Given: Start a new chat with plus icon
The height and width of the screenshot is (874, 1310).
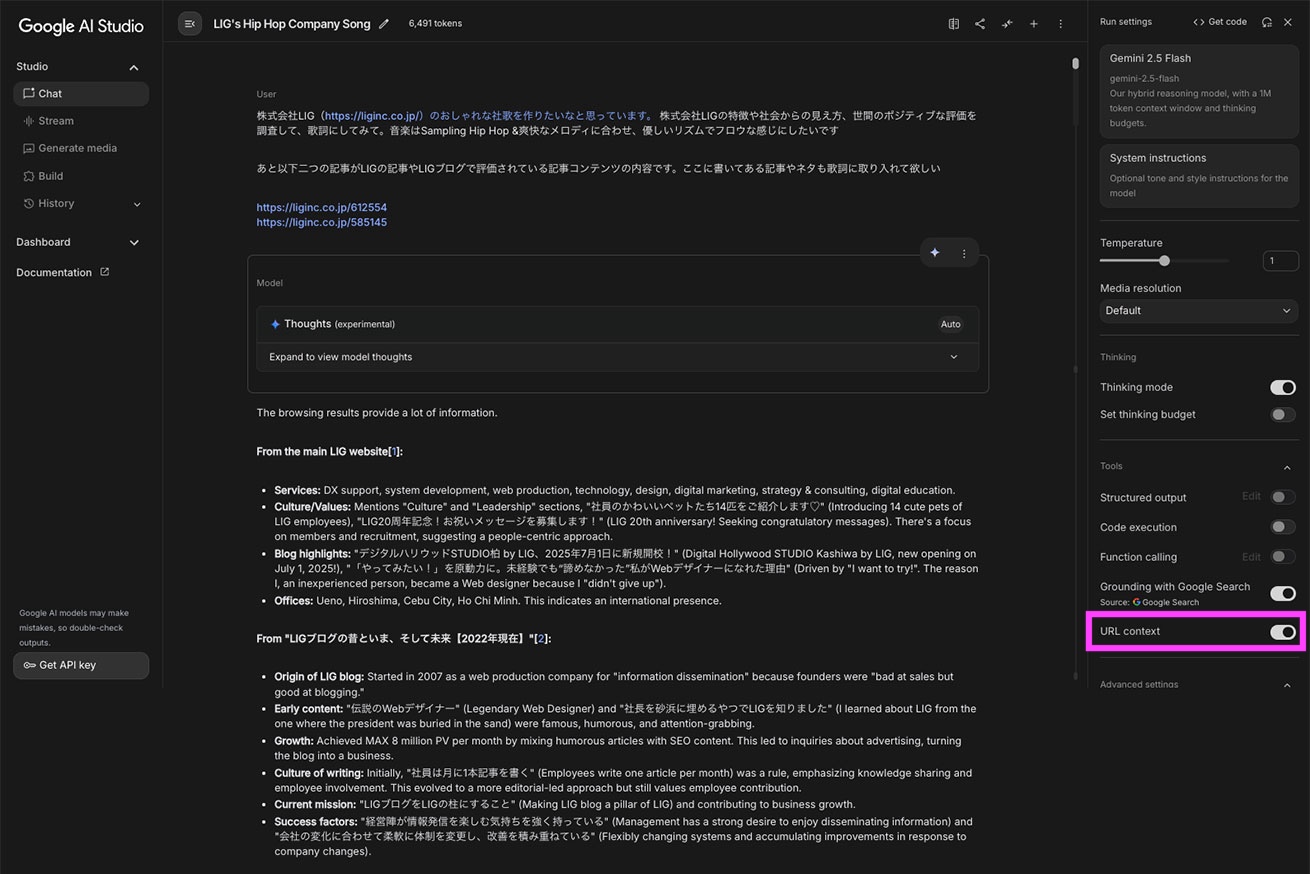Looking at the screenshot, I should [1034, 24].
